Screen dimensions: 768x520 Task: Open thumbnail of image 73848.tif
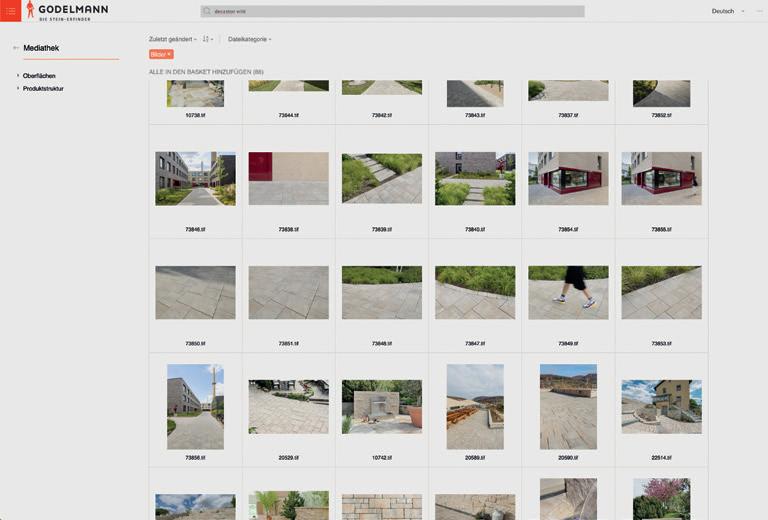click(x=382, y=292)
